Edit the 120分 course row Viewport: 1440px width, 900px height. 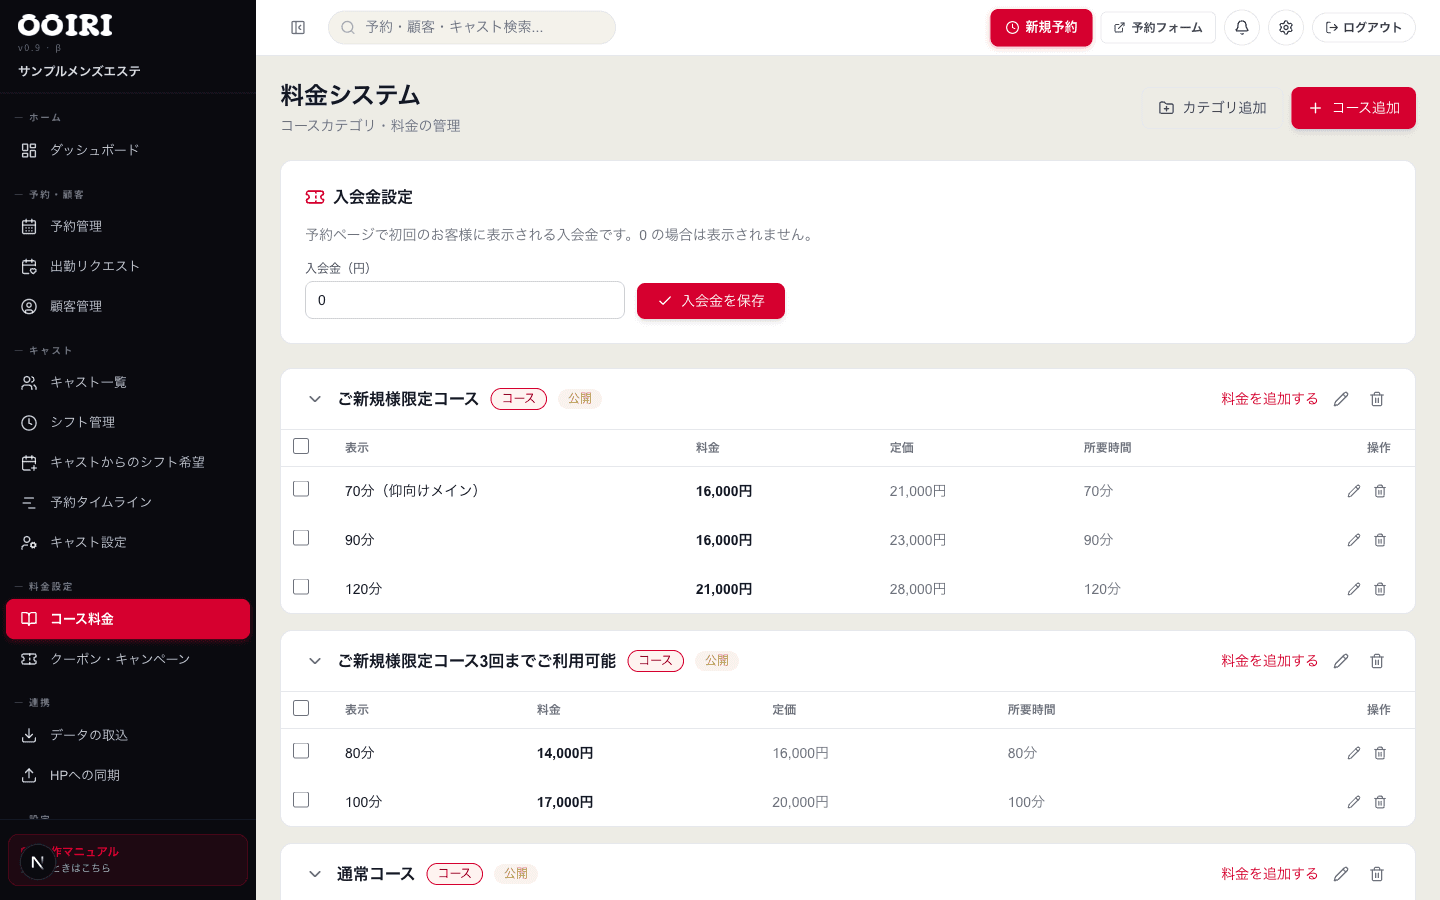point(1354,589)
